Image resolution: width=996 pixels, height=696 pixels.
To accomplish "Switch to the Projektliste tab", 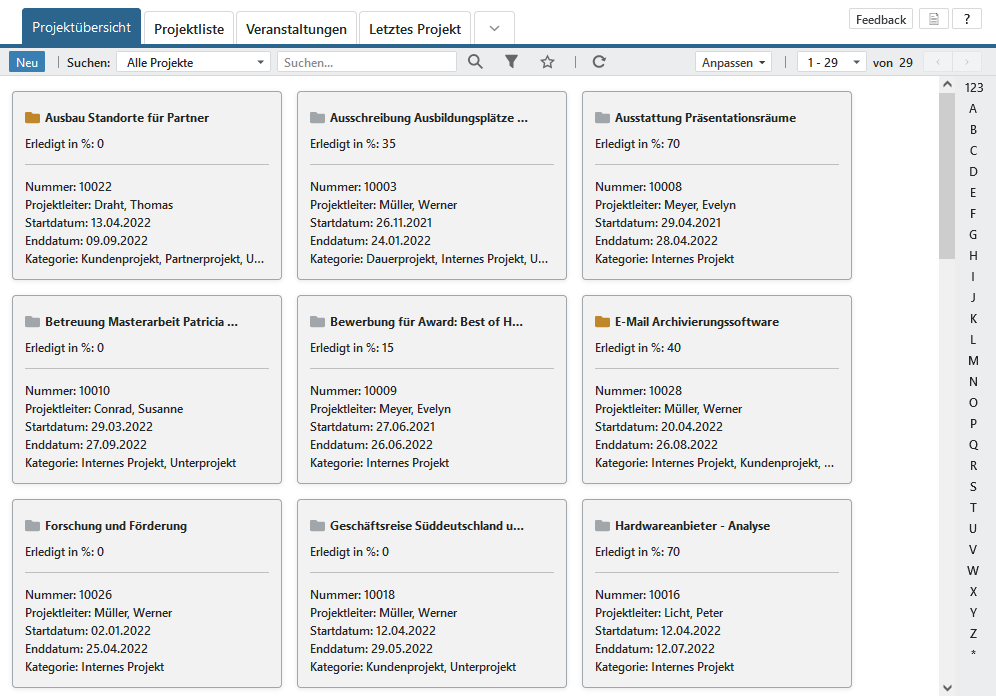I will [189, 29].
